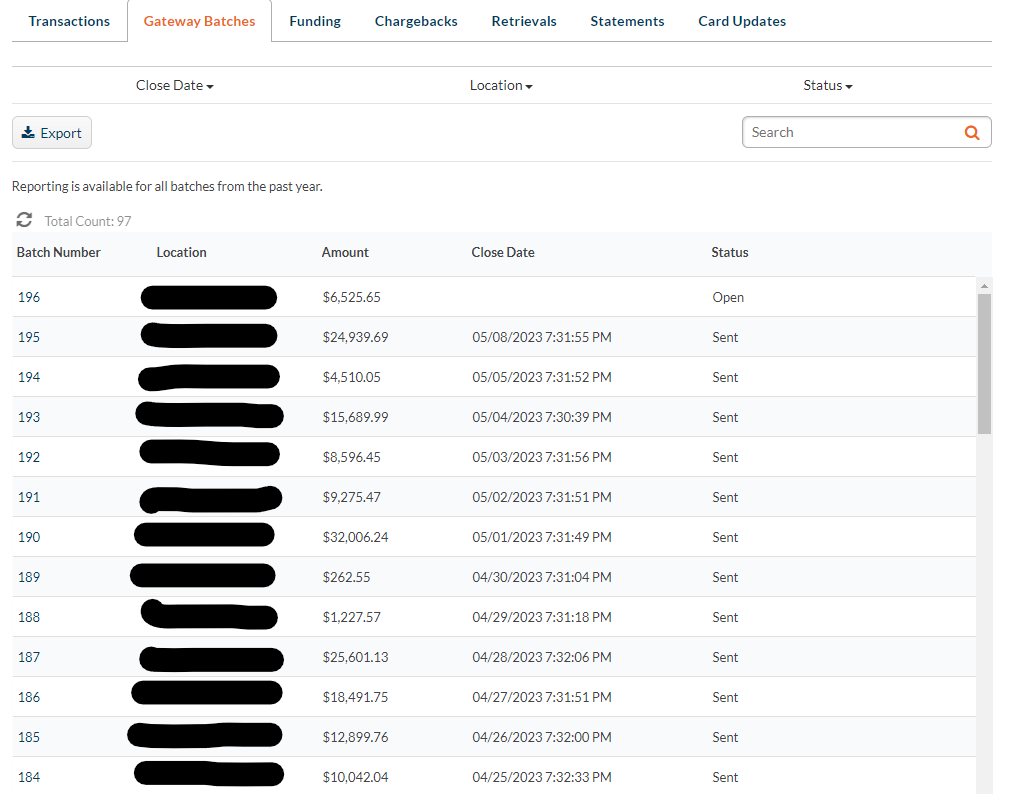Image resolution: width=1025 pixels, height=794 pixels.
Task: Click the amount $8,596.45
Action: pos(352,457)
